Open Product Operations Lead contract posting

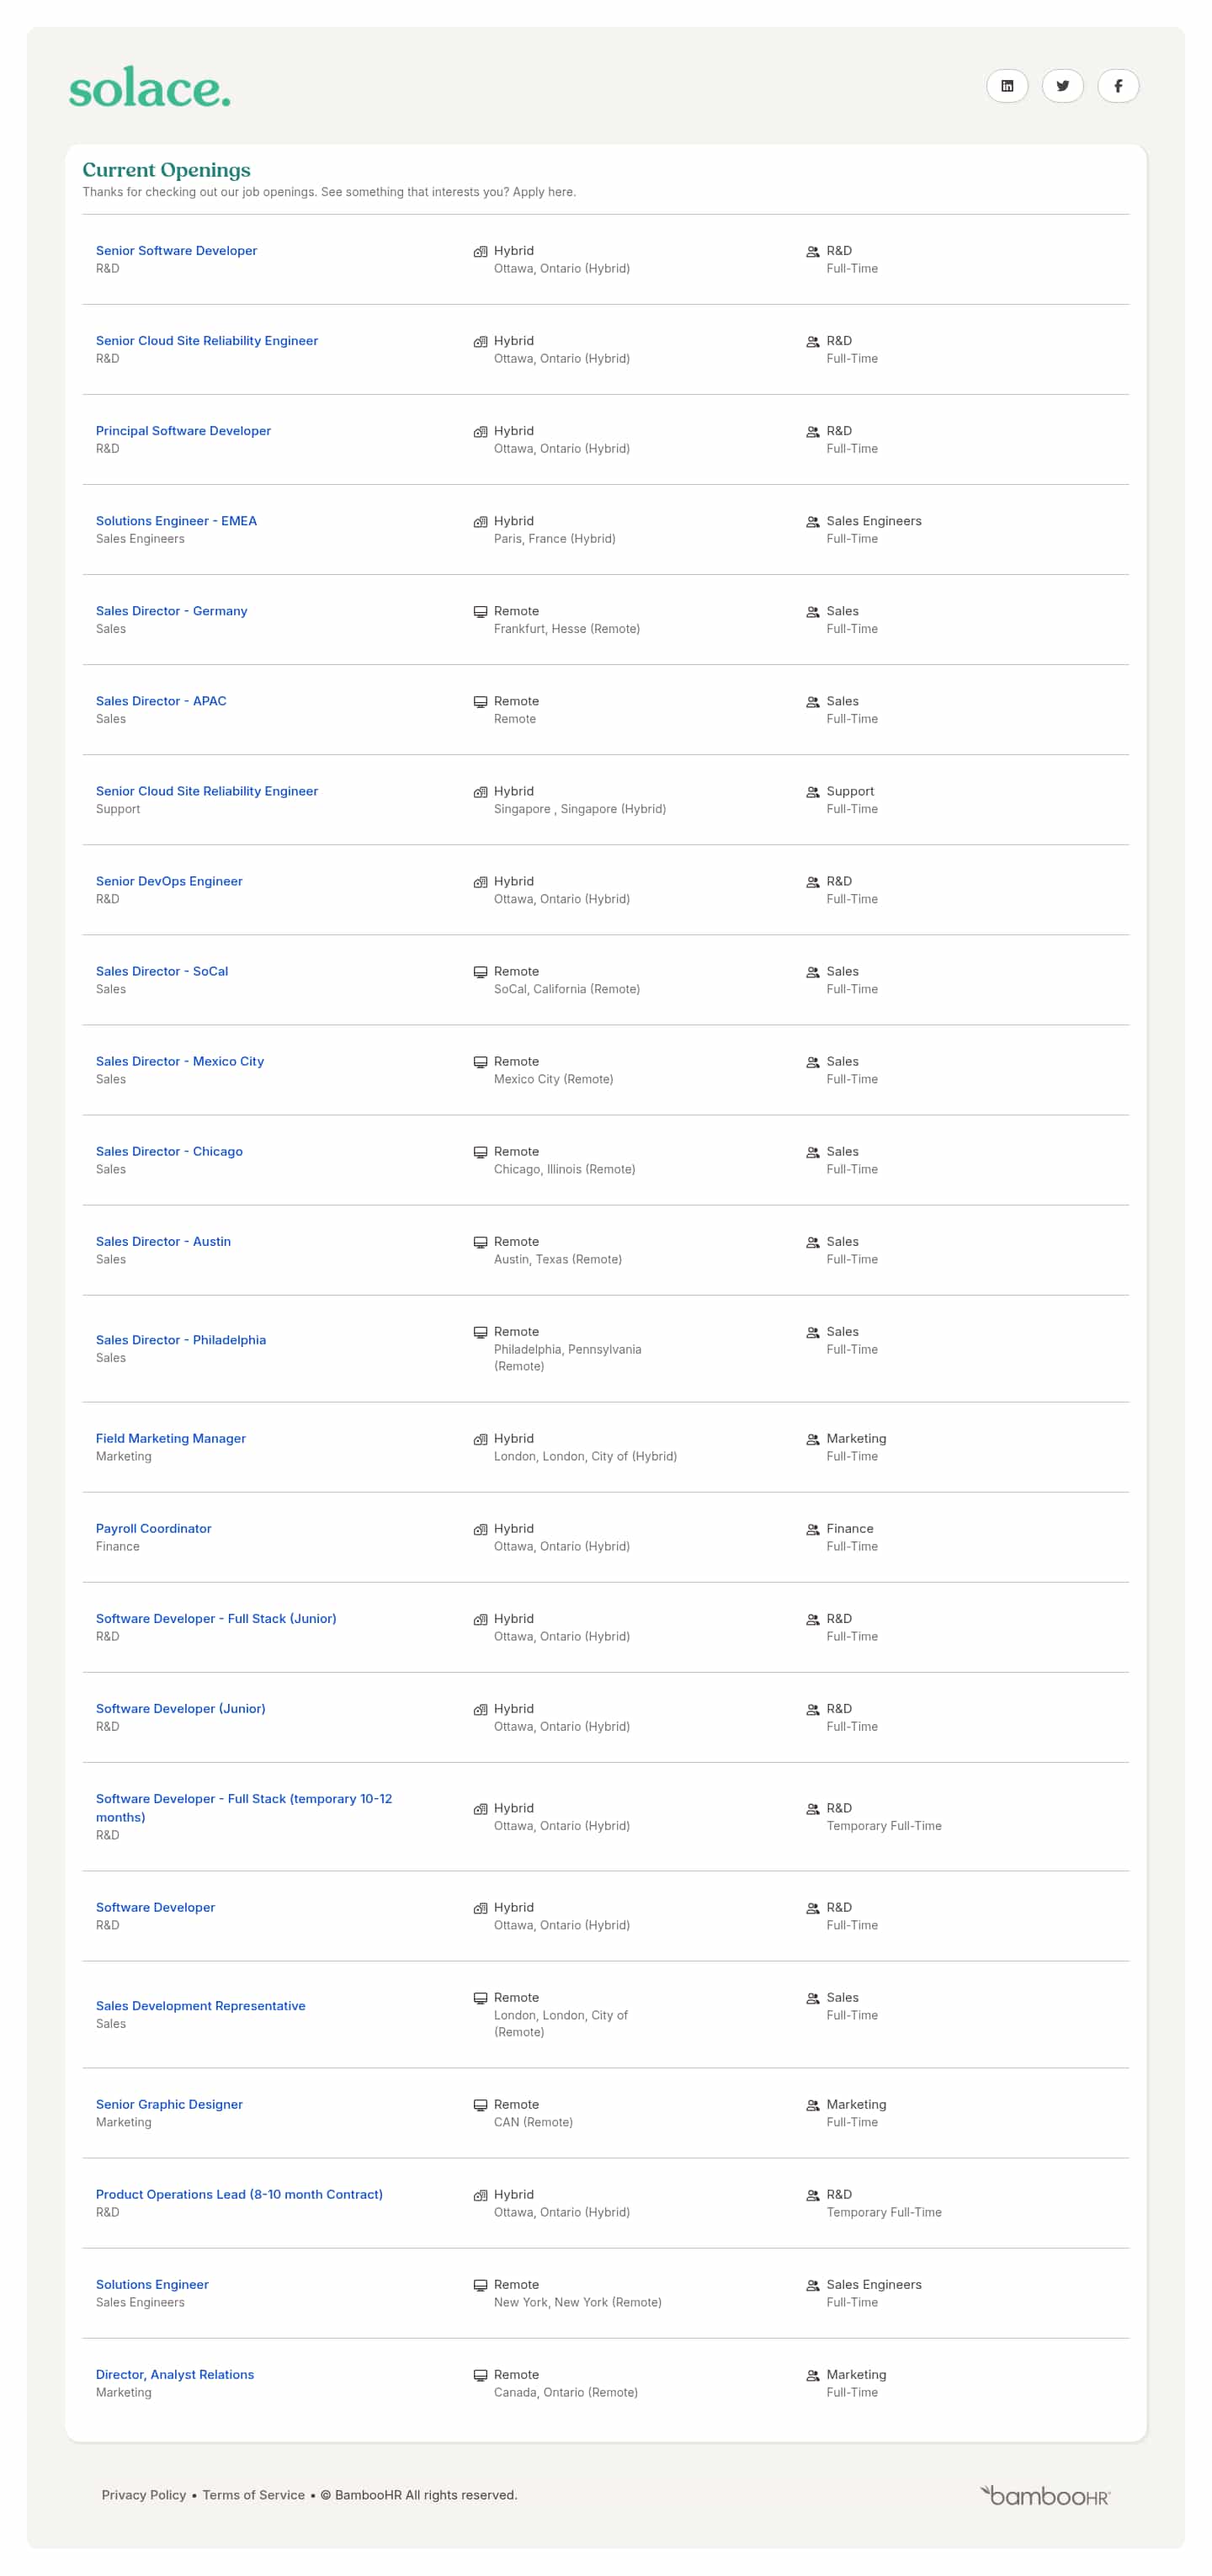pyautogui.click(x=239, y=2194)
